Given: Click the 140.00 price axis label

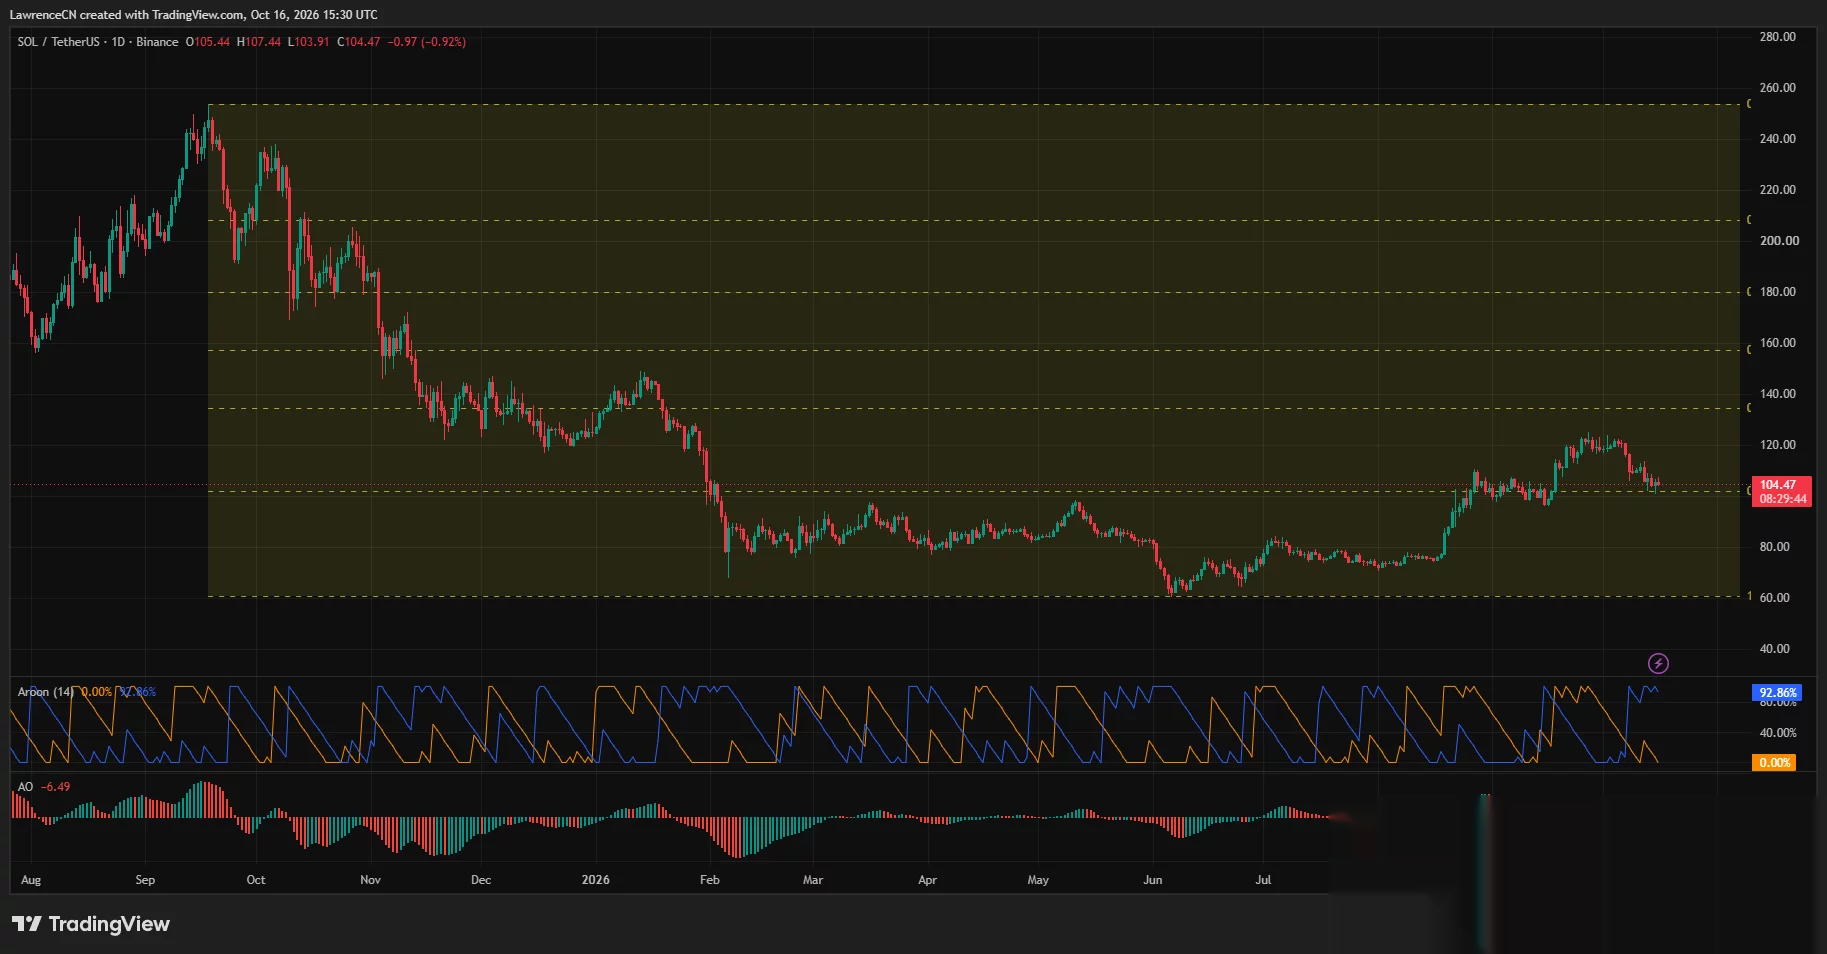Looking at the screenshot, I should tap(1777, 394).
